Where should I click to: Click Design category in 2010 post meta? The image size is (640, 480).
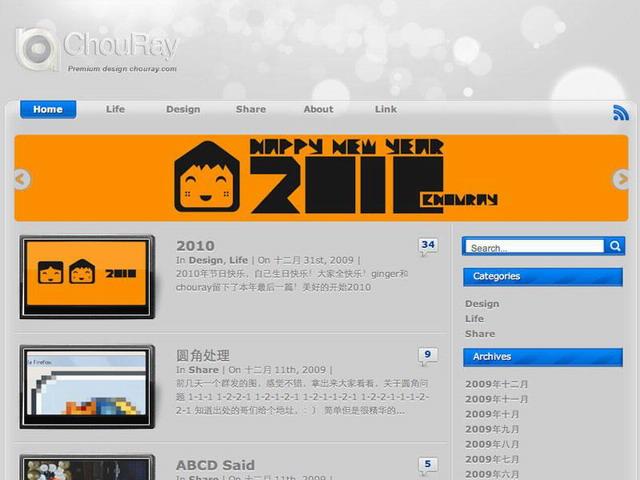tap(206, 260)
